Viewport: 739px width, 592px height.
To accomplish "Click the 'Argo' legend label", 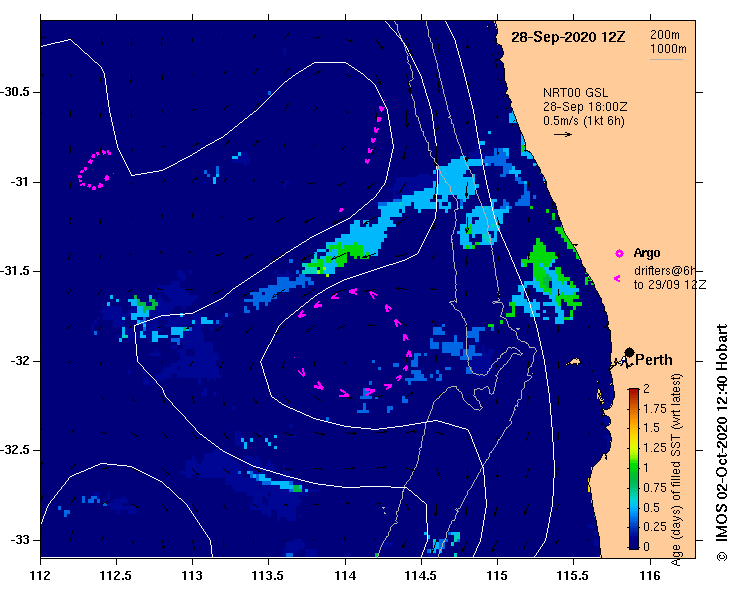I will click(647, 253).
